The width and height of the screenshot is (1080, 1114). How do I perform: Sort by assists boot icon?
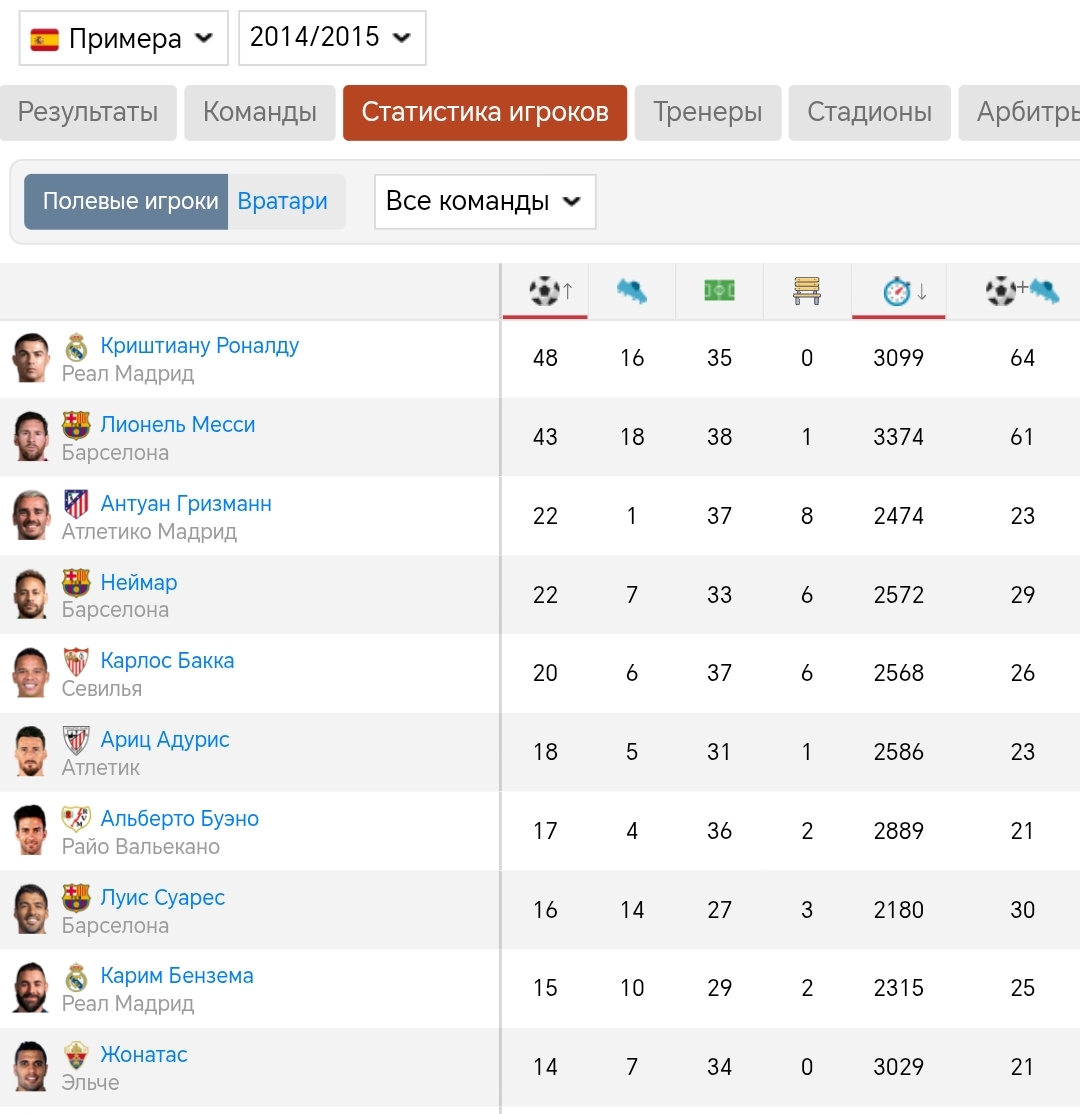point(632,291)
